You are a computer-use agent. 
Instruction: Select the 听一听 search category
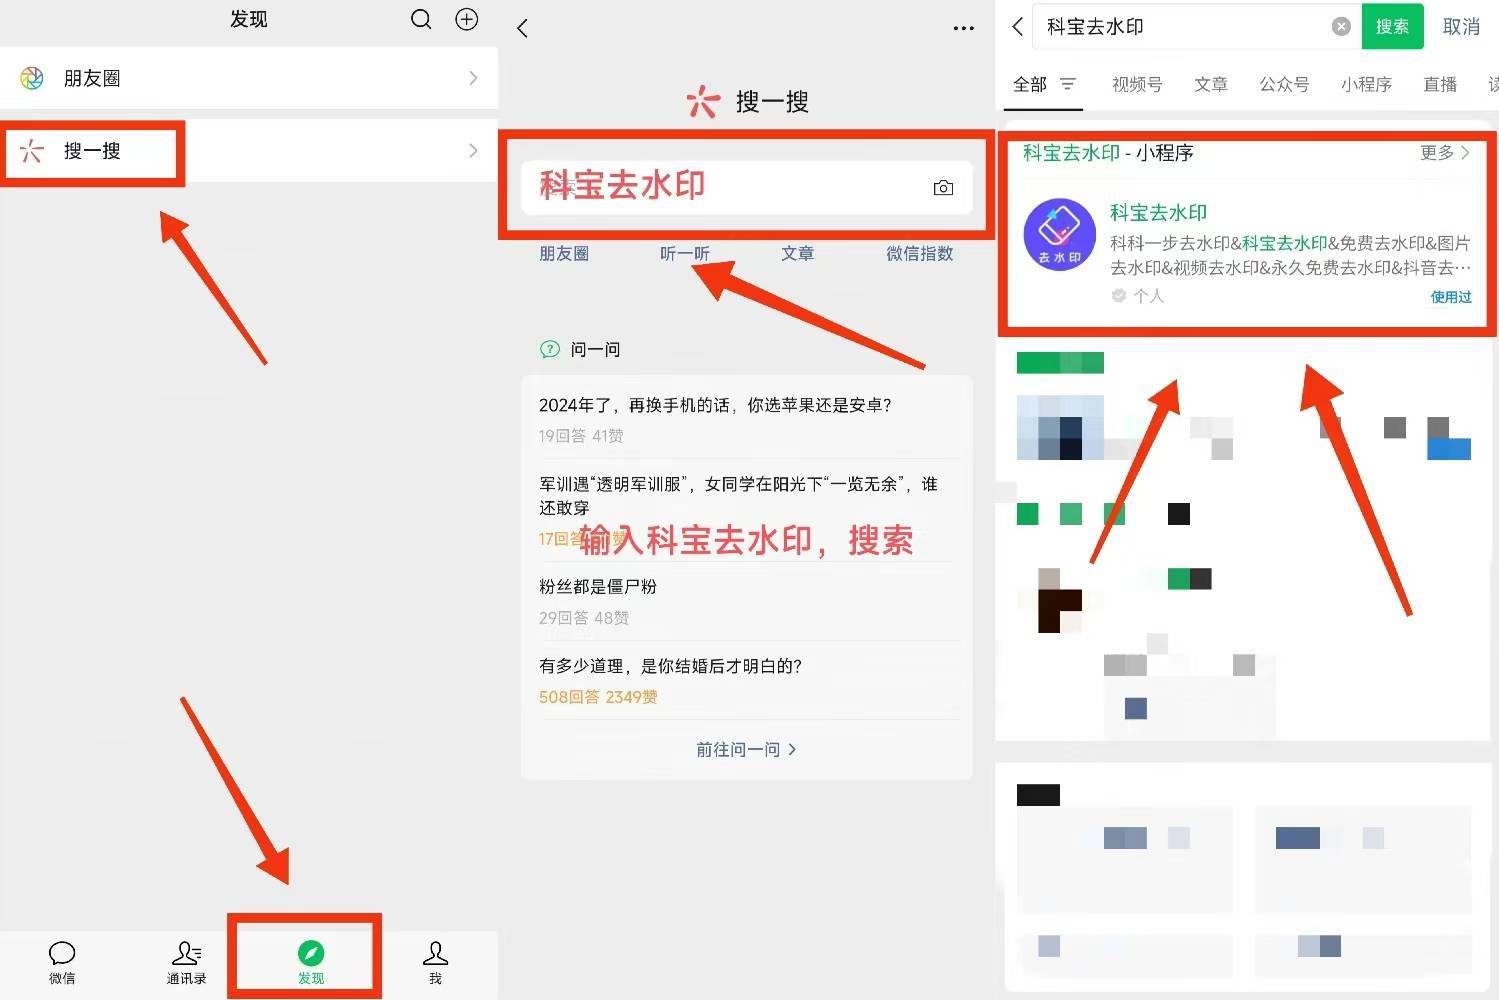coord(685,254)
